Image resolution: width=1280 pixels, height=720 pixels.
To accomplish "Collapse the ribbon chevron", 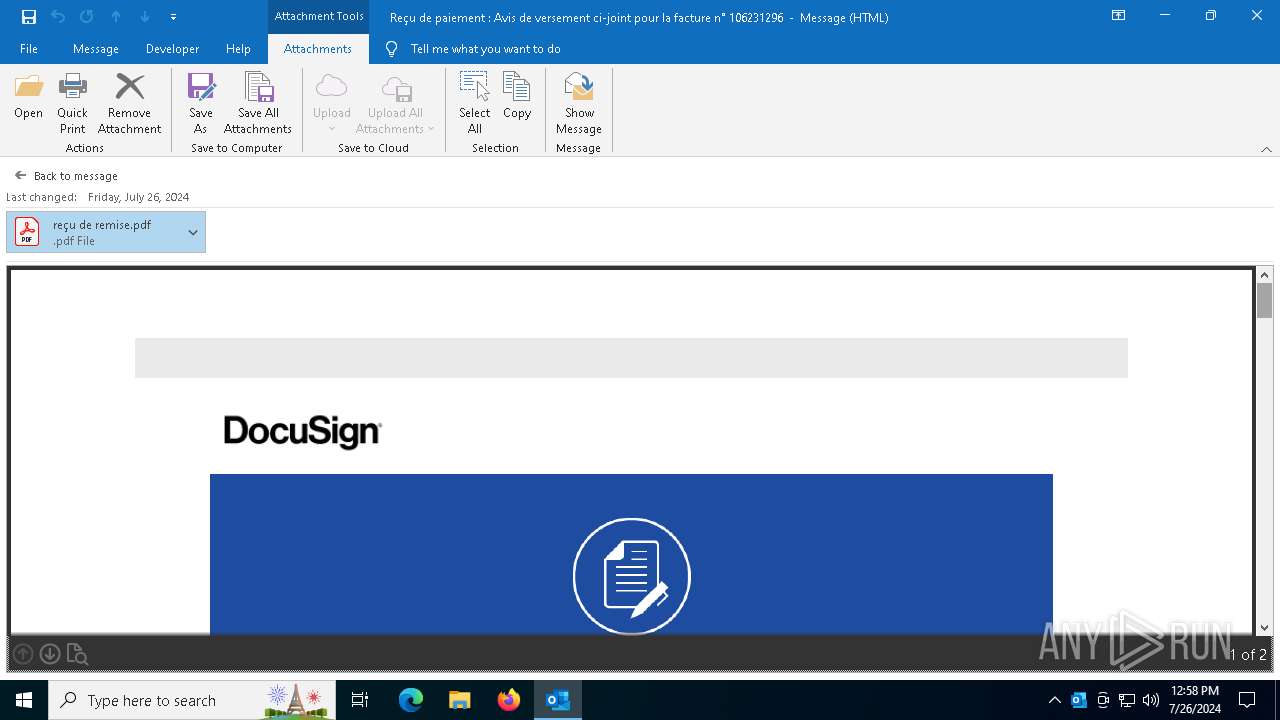I will click(1266, 149).
